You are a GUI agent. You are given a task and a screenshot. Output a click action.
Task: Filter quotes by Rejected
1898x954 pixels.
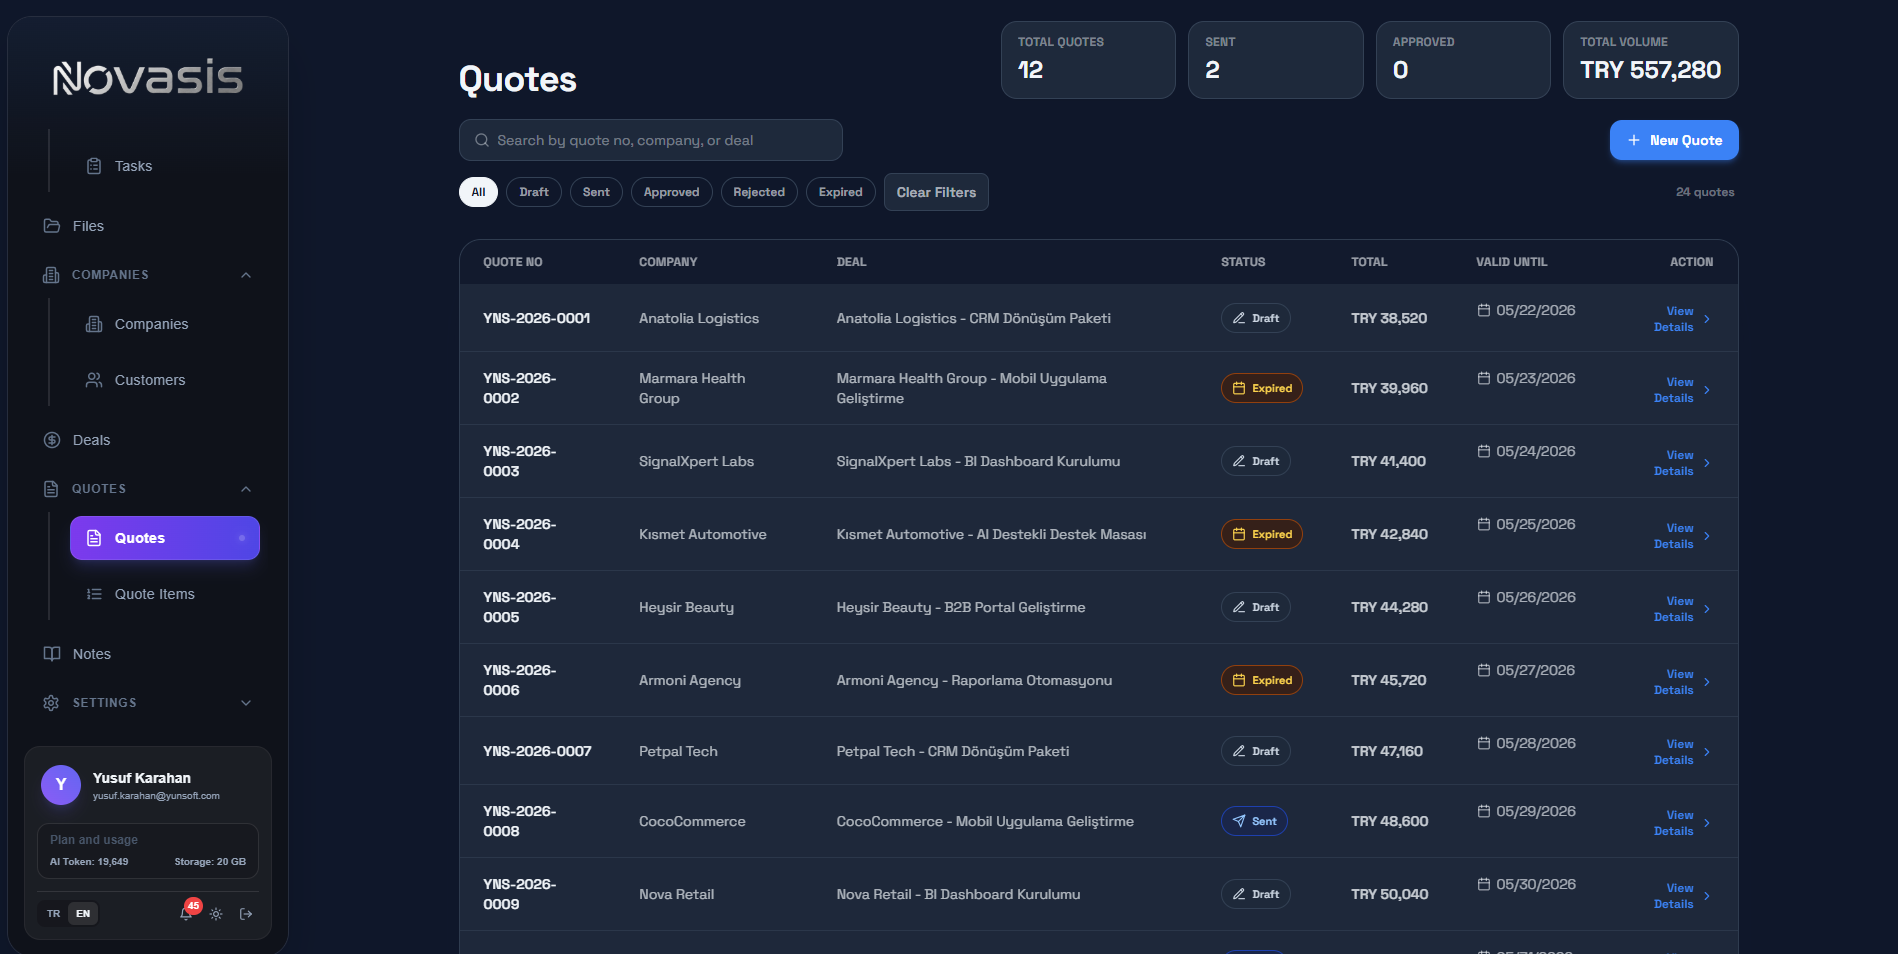coord(759,192)
